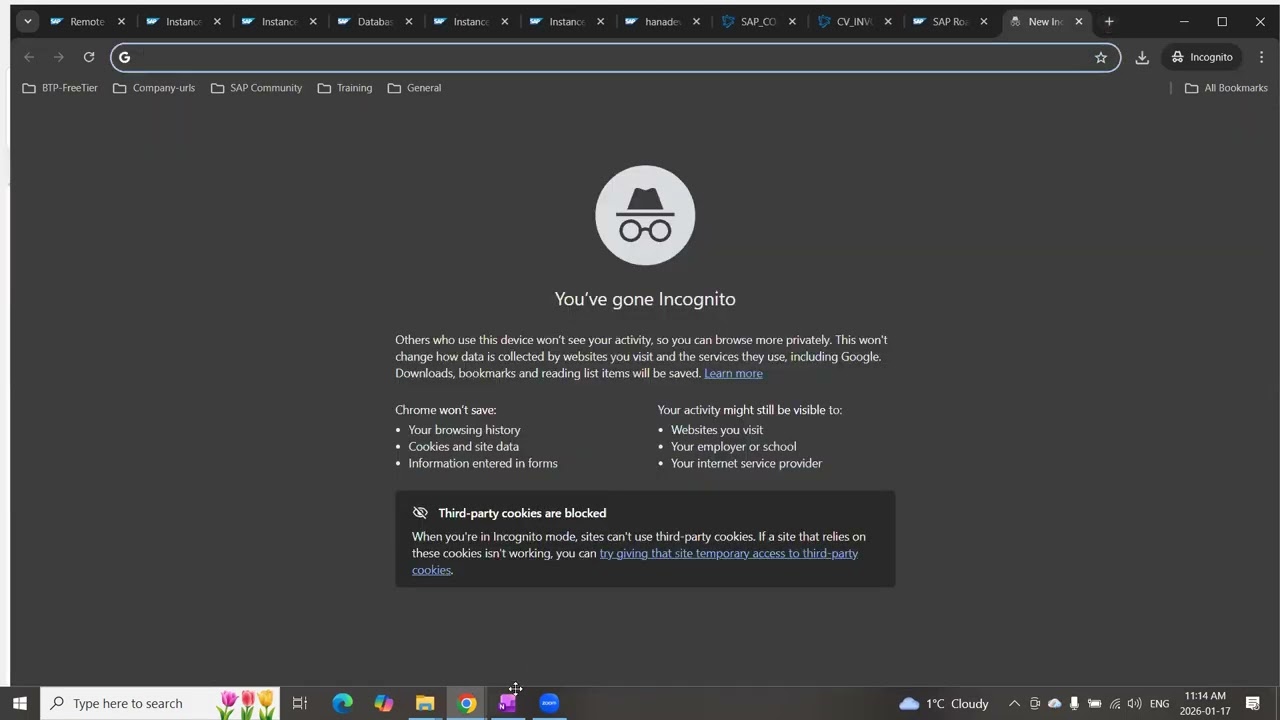Open OneNote from the taskbar
Image resolution: width=1280 pixels, height=720 pixels.
tap(508, 703)
